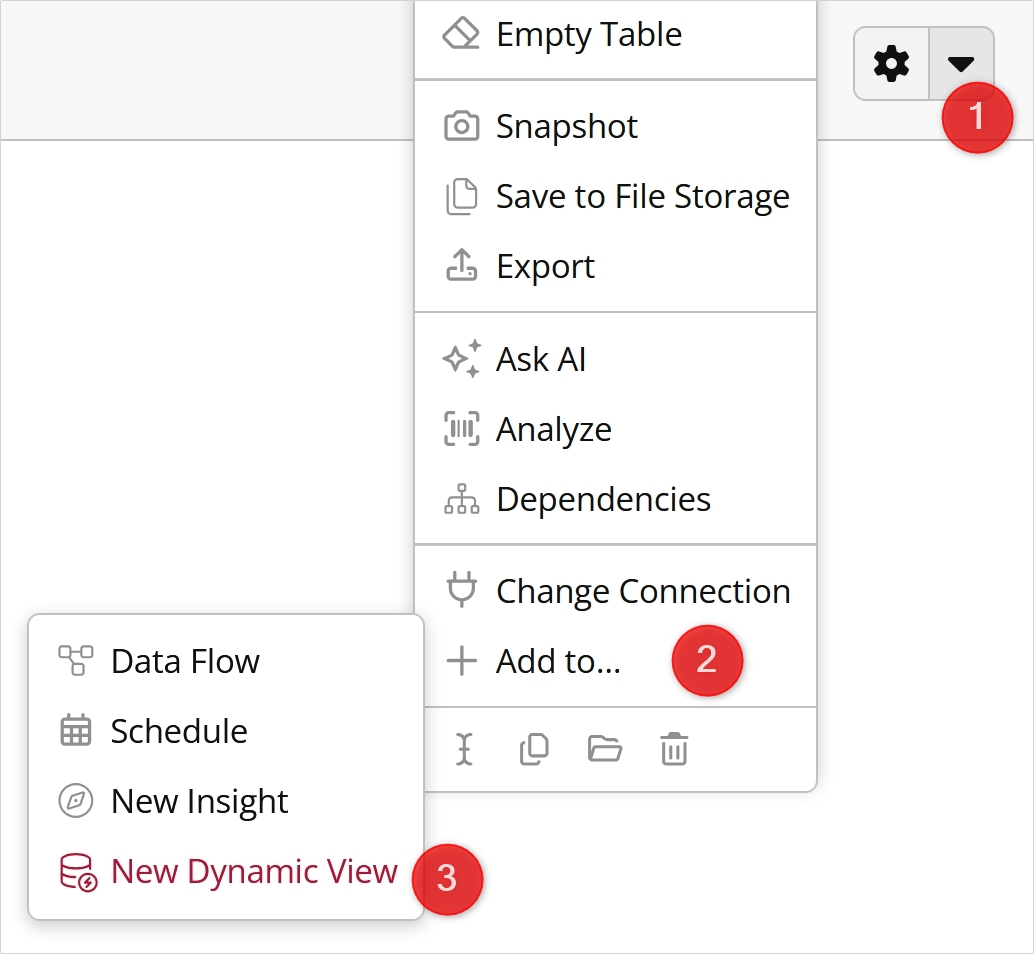Select Save to File Storage
1034x954 pixels.
615,196
